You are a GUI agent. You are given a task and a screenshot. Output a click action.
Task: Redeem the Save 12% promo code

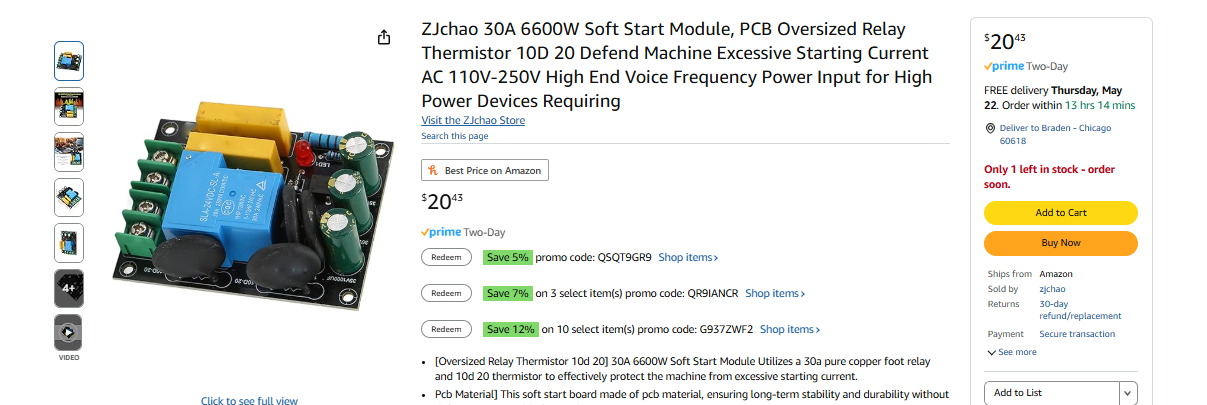446,329
